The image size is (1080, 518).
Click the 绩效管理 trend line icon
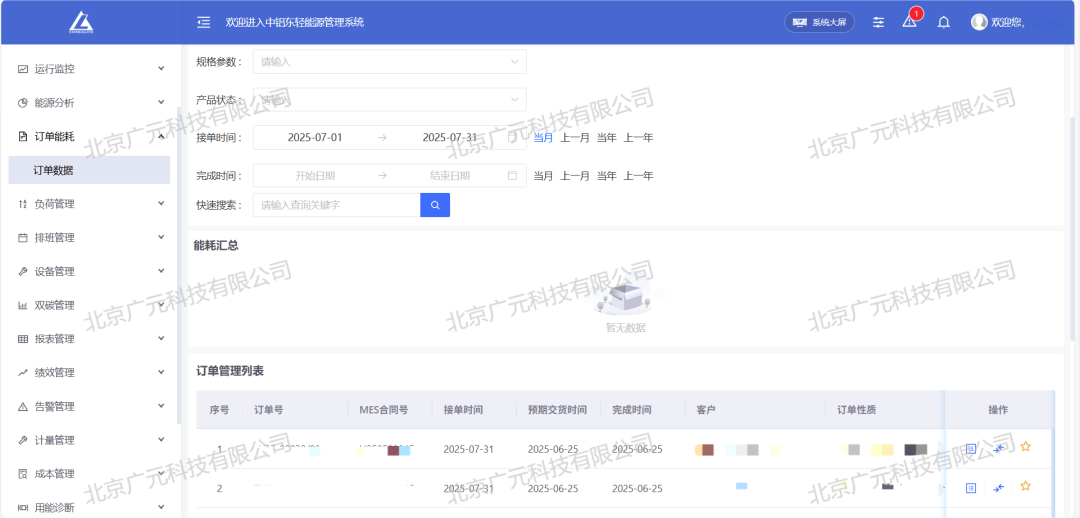tap(23, 373)
